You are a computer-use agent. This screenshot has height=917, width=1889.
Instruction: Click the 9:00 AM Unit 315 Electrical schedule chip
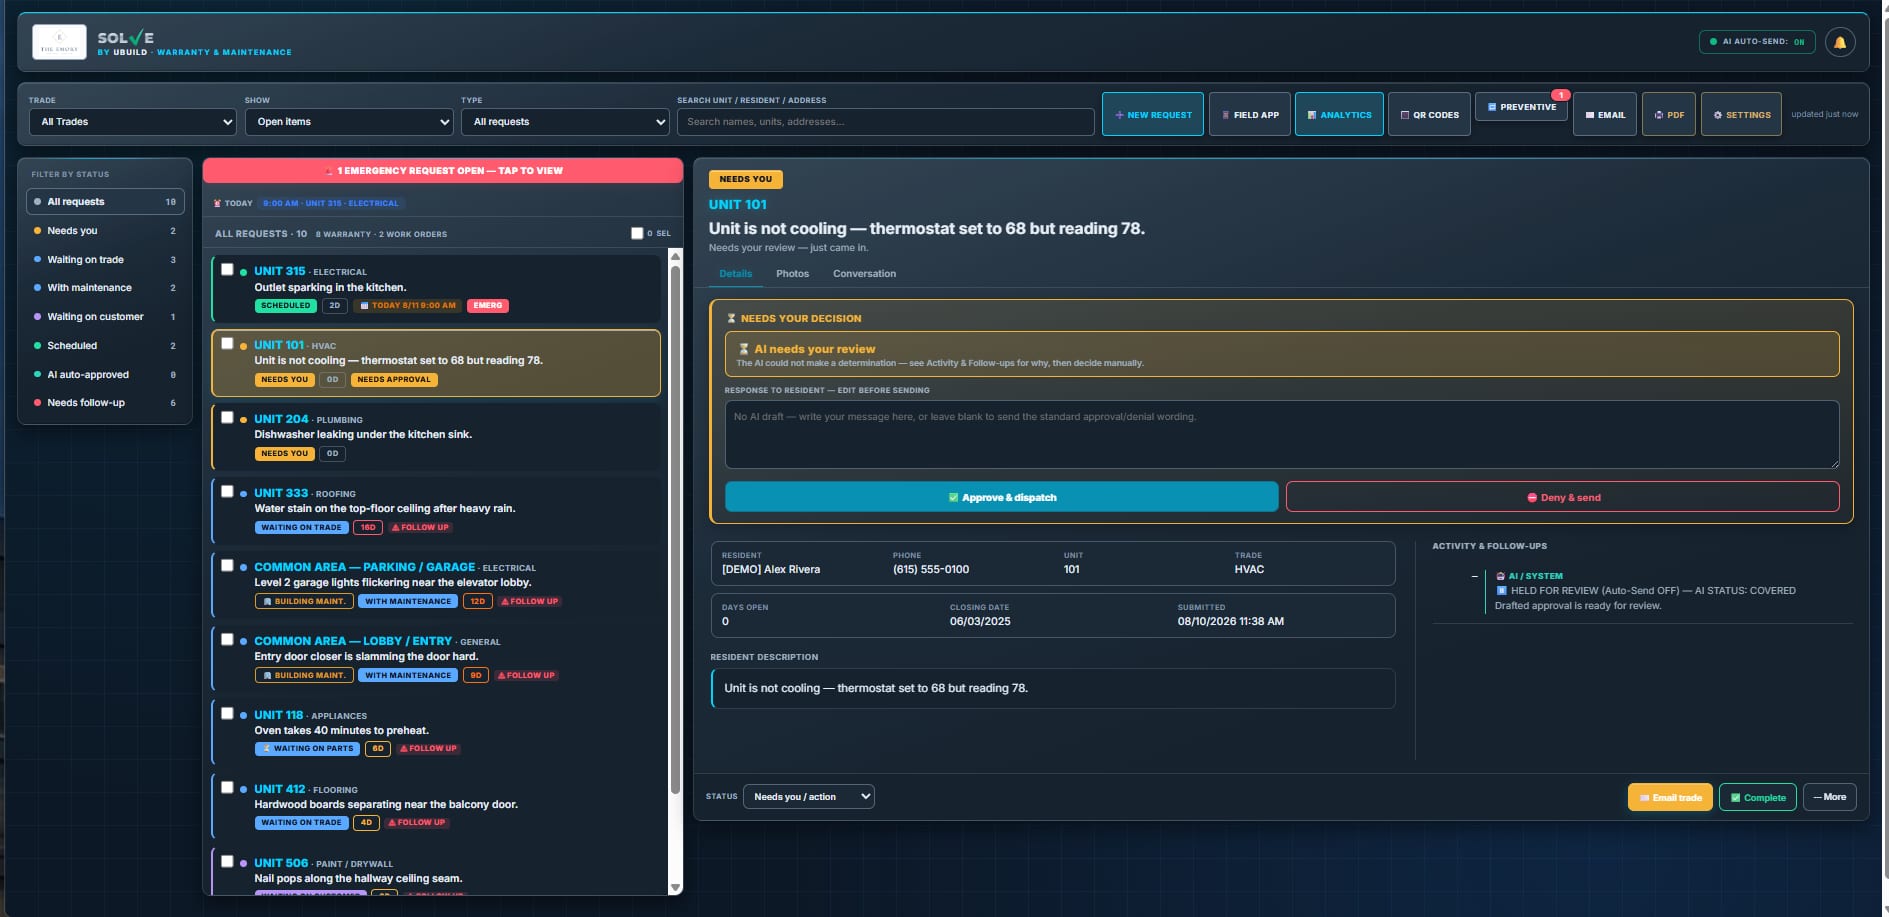tap(330, 203)
